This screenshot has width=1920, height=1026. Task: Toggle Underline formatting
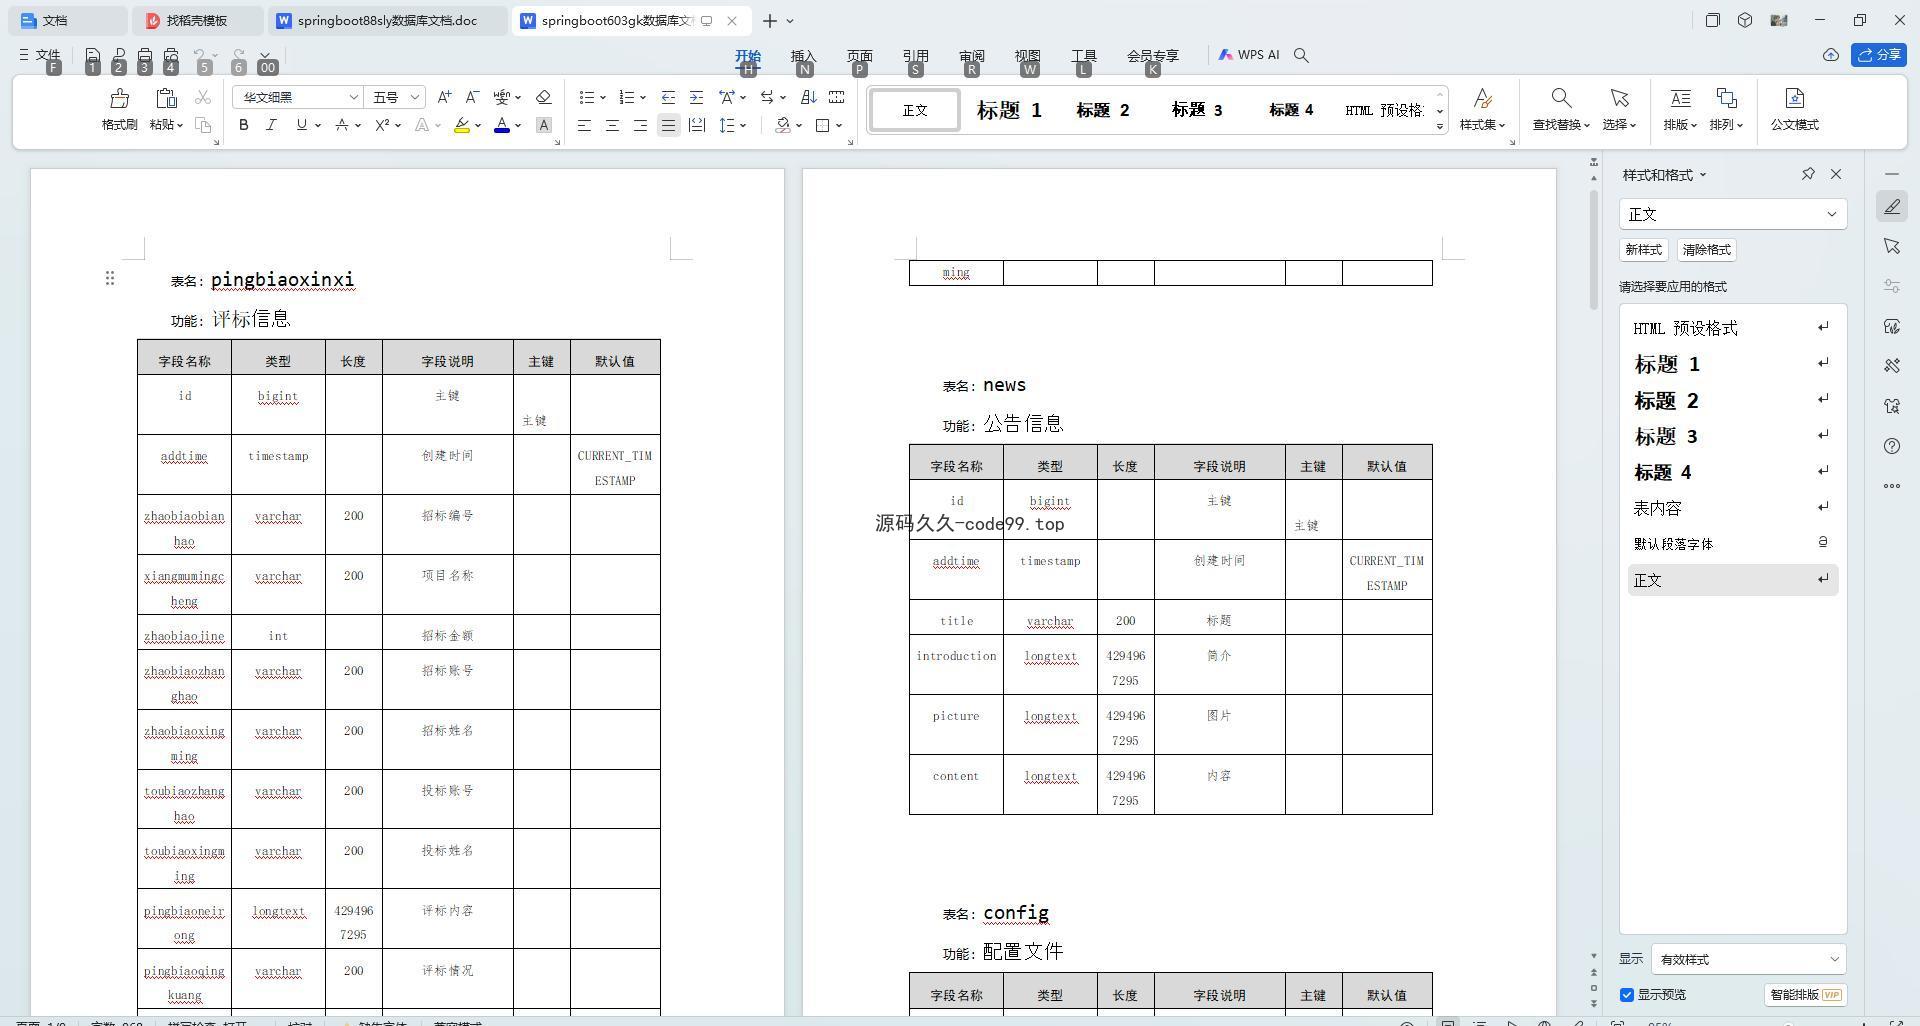coord(301,125)
